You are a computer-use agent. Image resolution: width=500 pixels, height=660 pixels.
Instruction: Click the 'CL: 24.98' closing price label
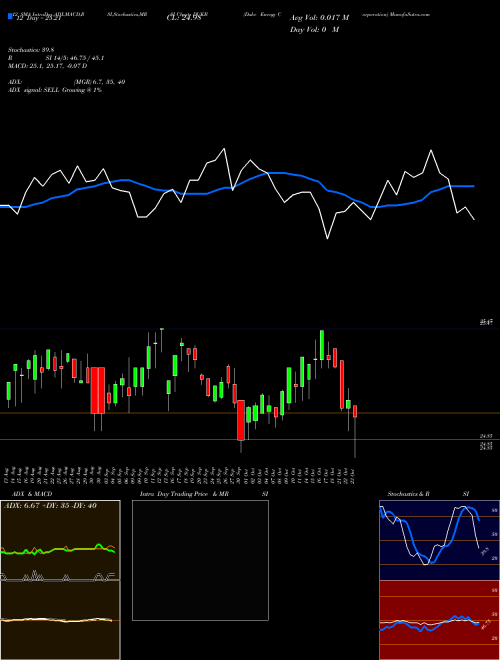(184, 18)
